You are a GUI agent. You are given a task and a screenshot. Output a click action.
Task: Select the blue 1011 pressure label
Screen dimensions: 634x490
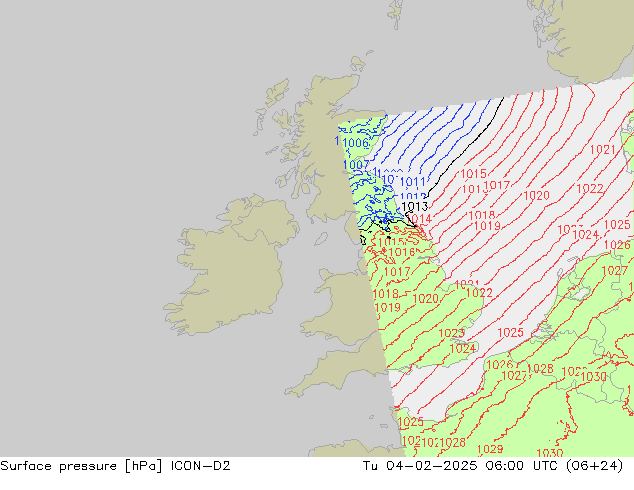coord(411,182)
